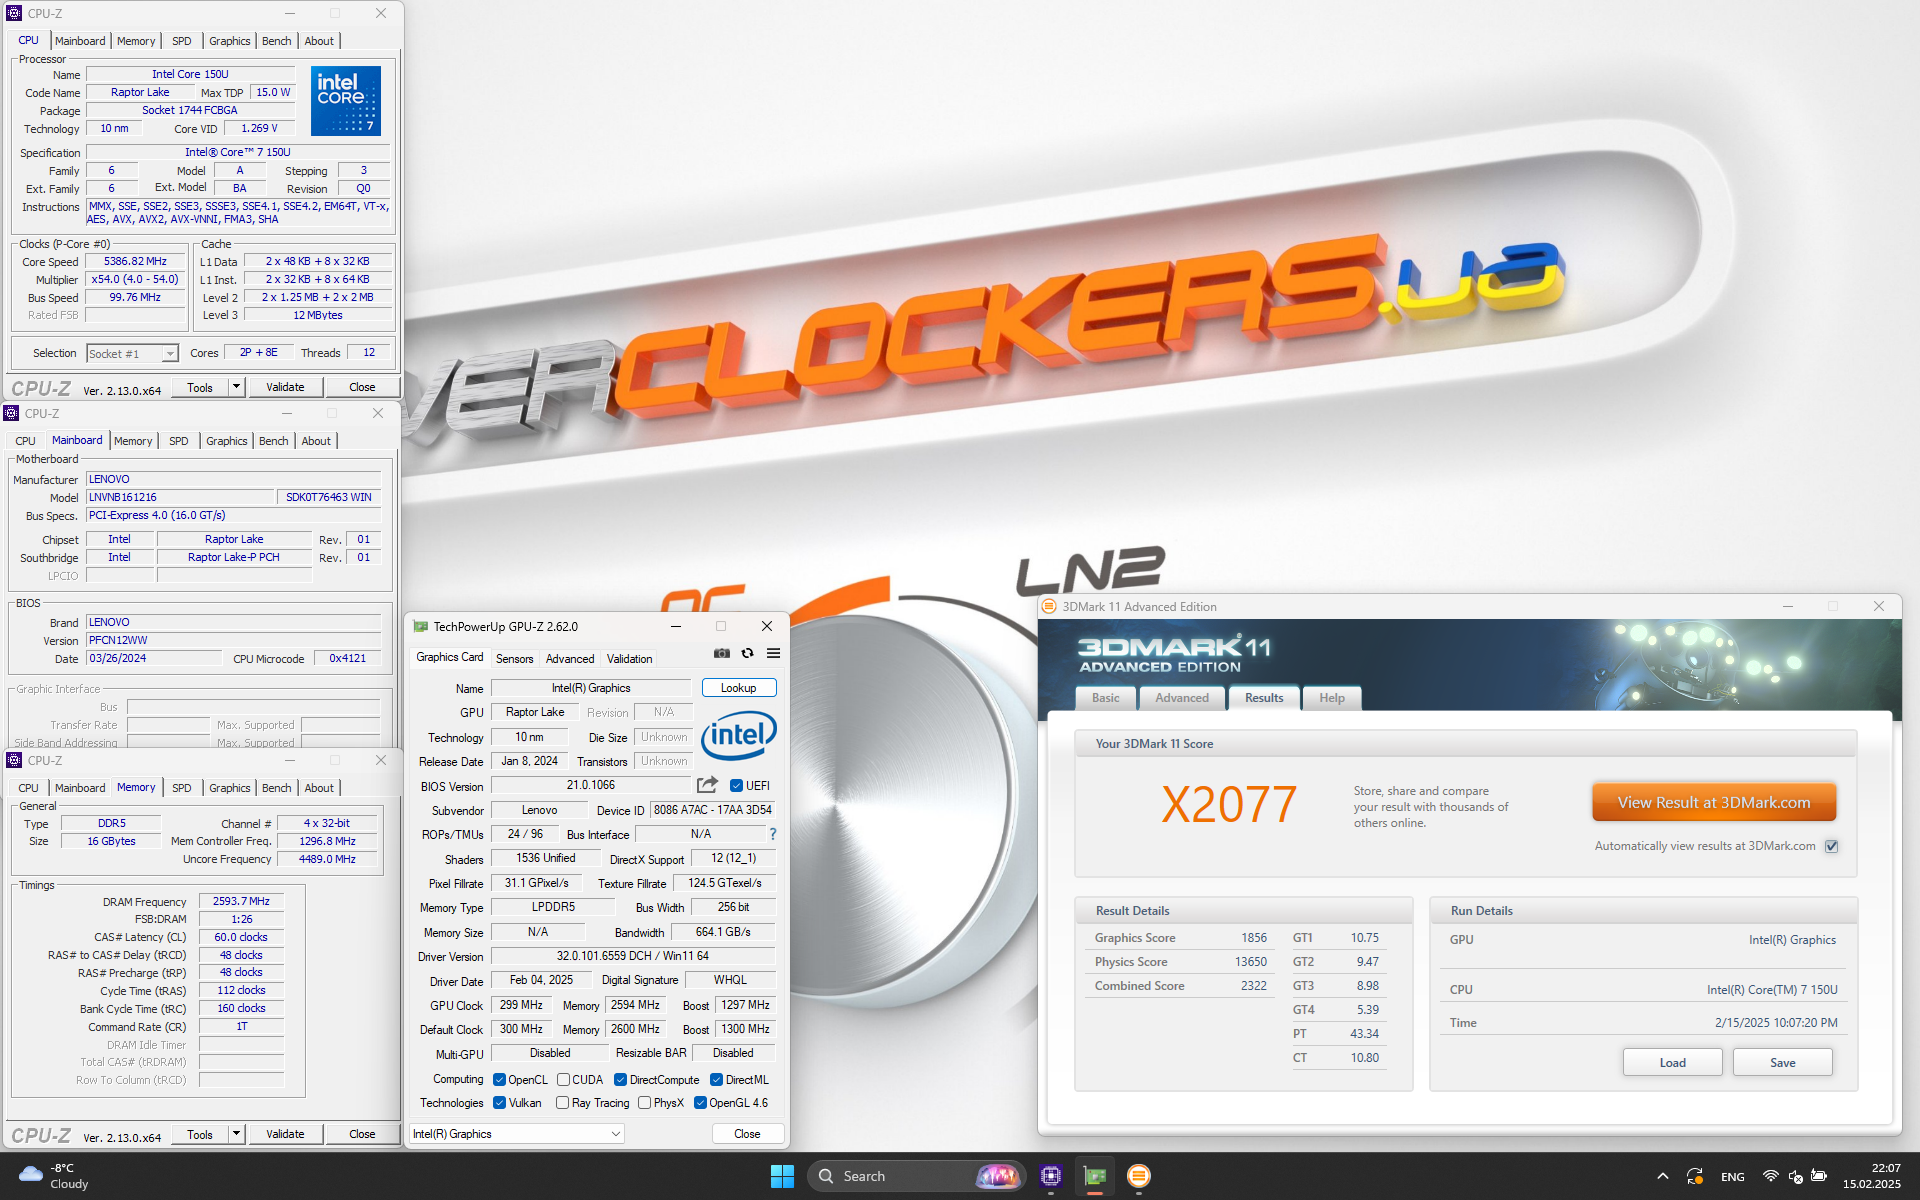Open the Validation tab in GPU-Z
The image size is (1920, 1200).
coord(629,659)
